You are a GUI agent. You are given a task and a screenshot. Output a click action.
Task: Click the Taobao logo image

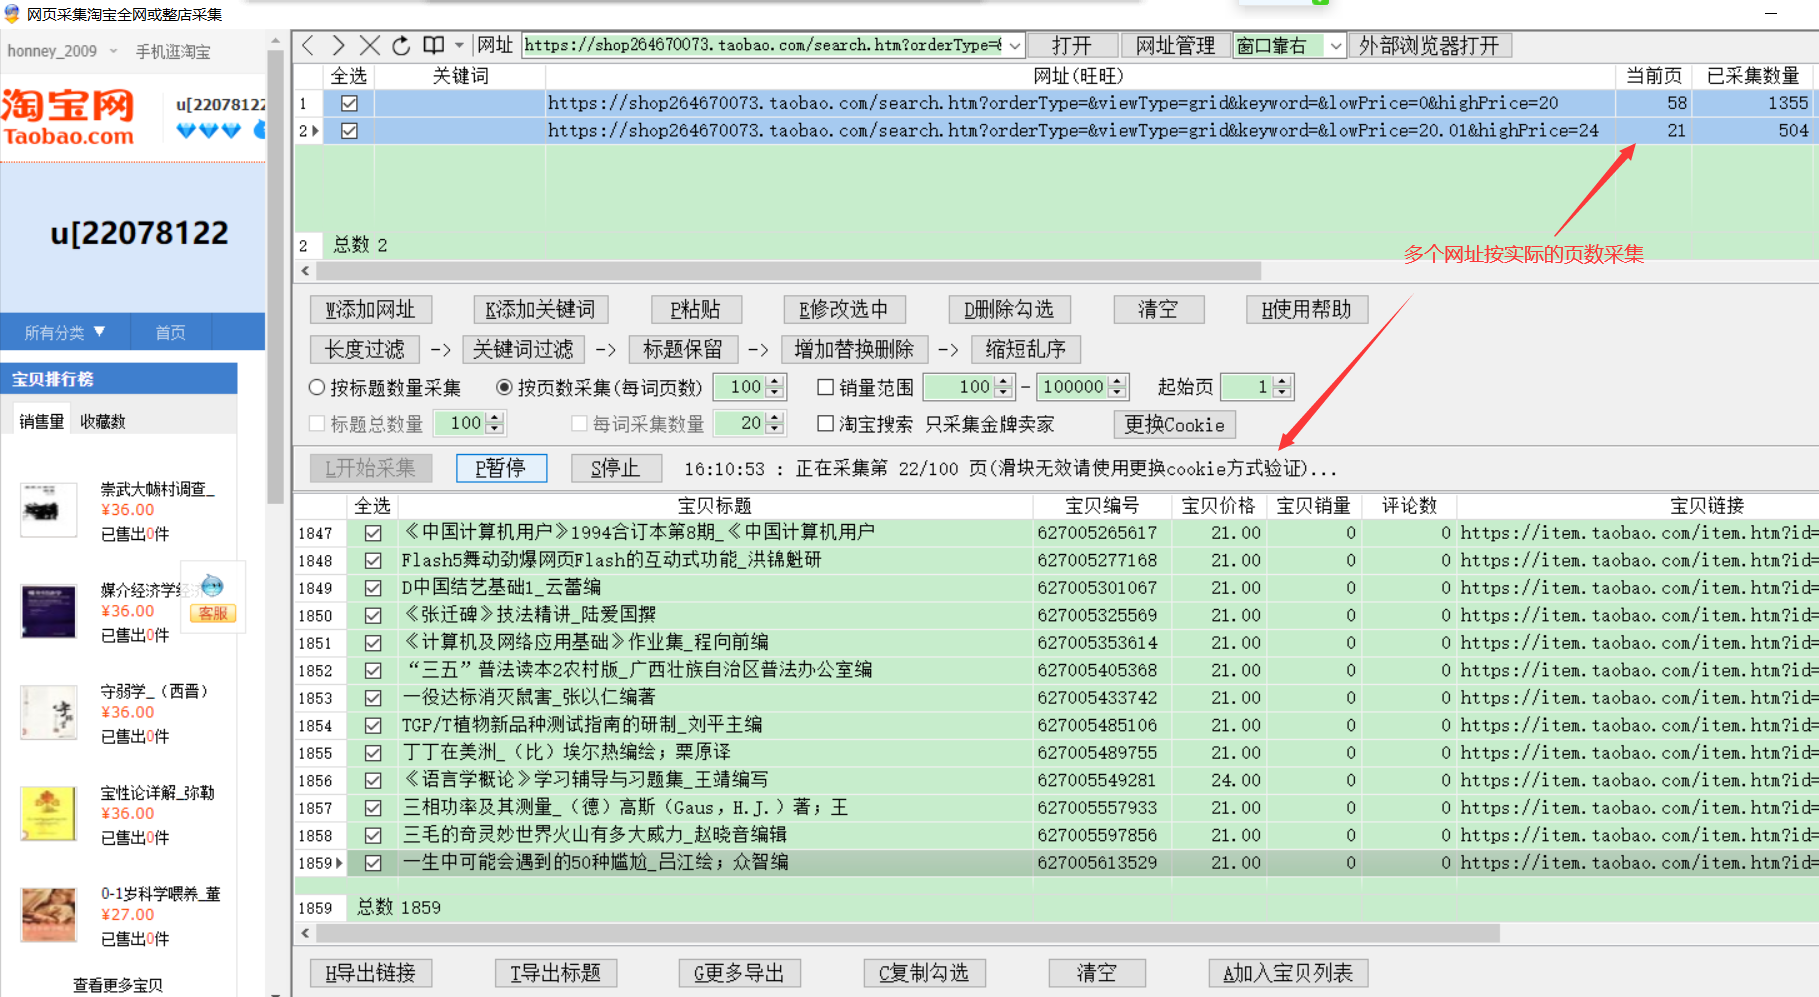[x=68, y=117]
